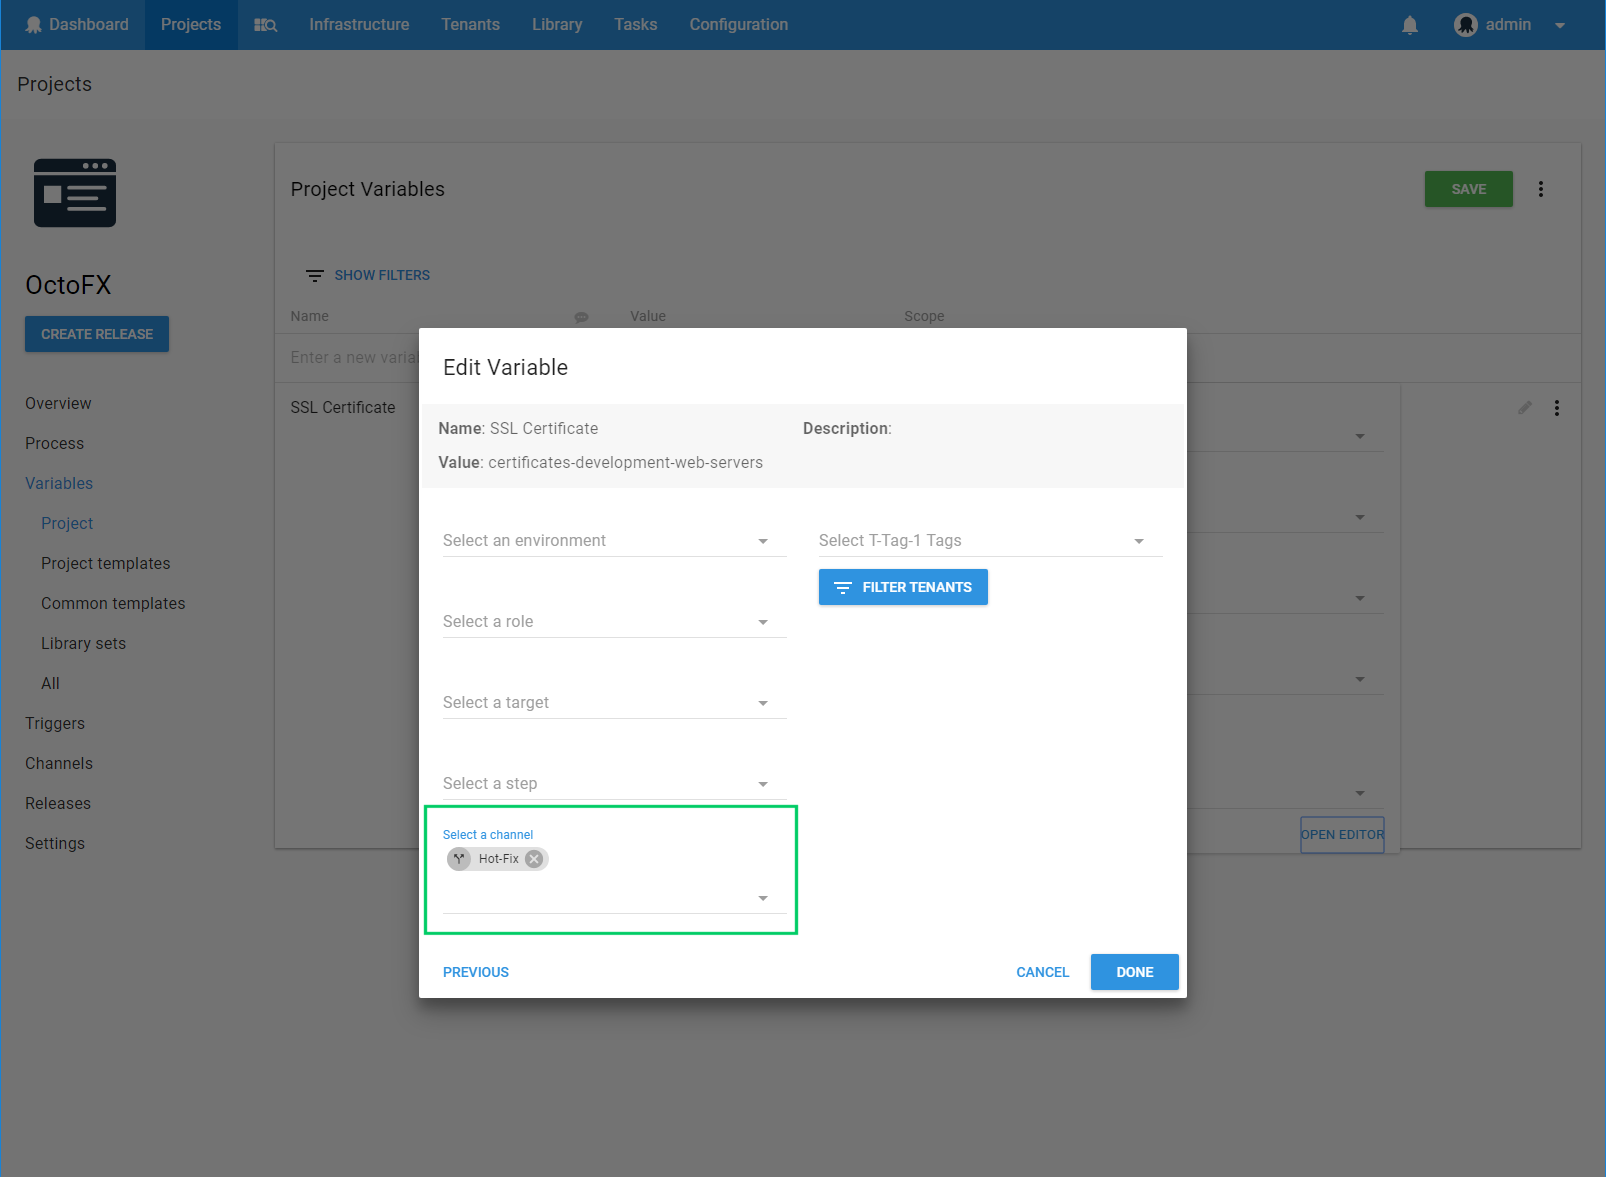Image resolution: width=1606 pixels, height=1177 pixels.
Task: Click the notifications bell icon
Action: (1409, 25)
